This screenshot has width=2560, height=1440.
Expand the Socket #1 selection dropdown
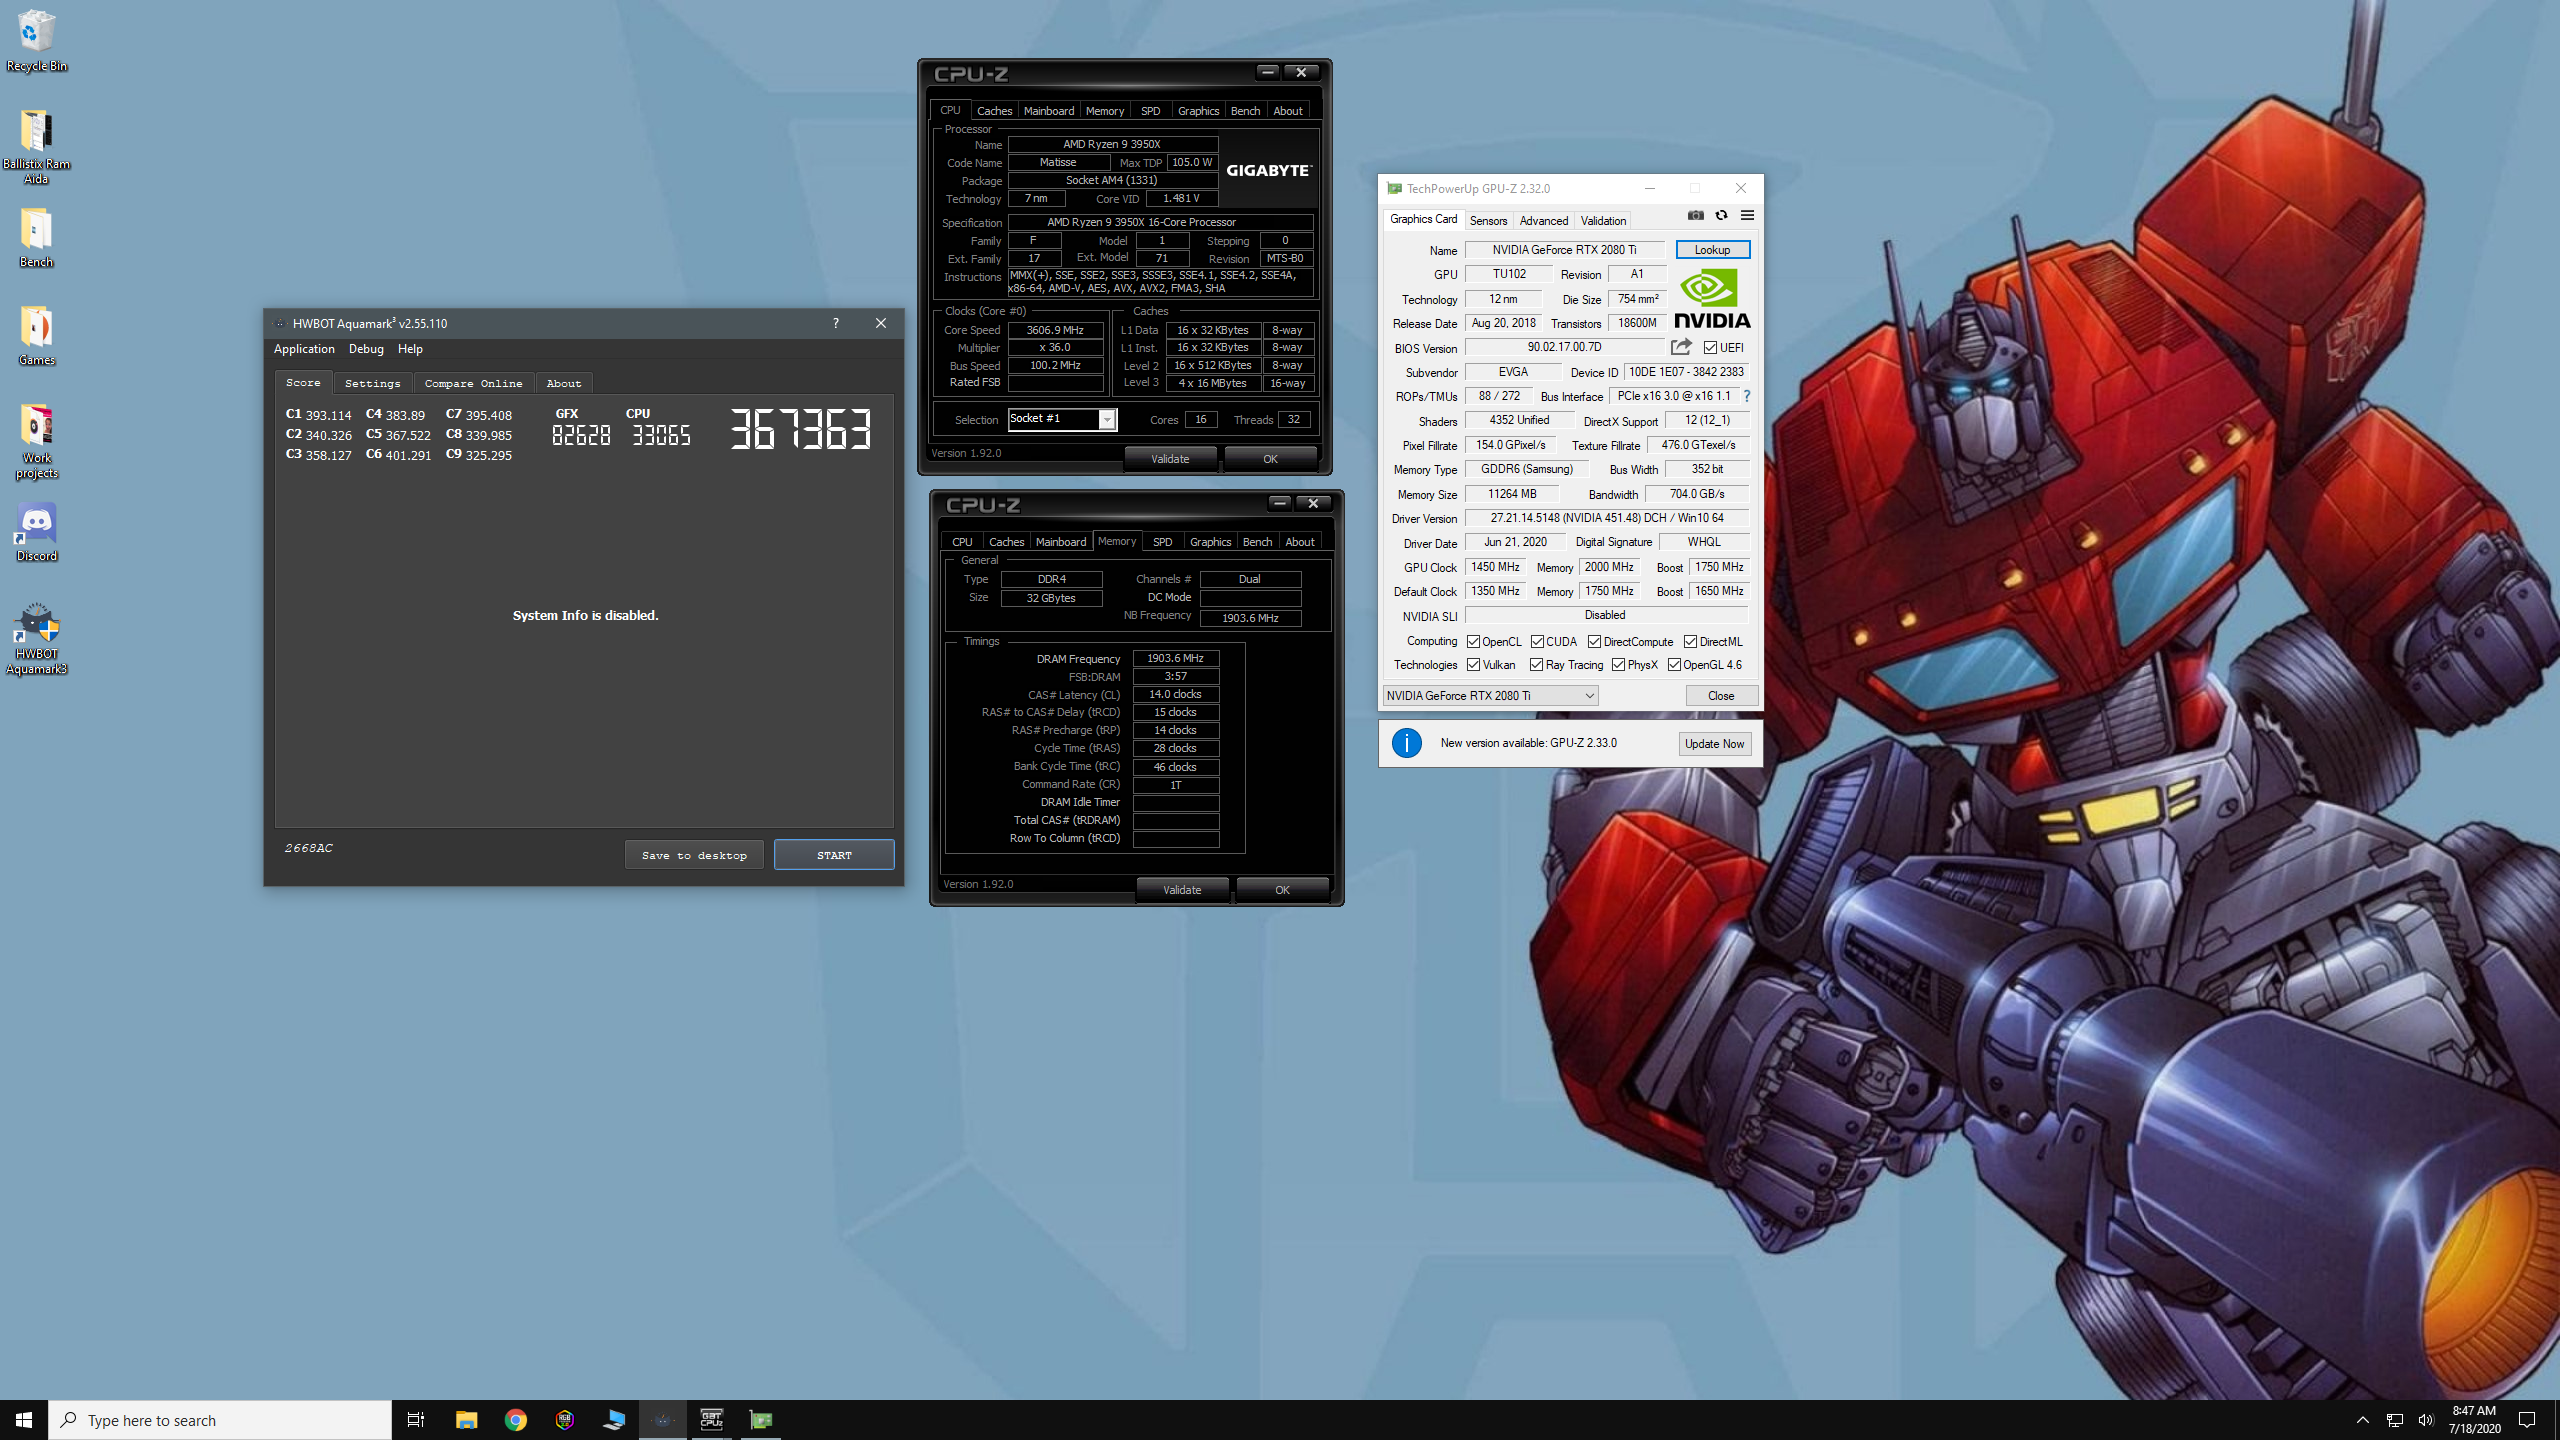pyautogui.click(x=1107, y=420)
